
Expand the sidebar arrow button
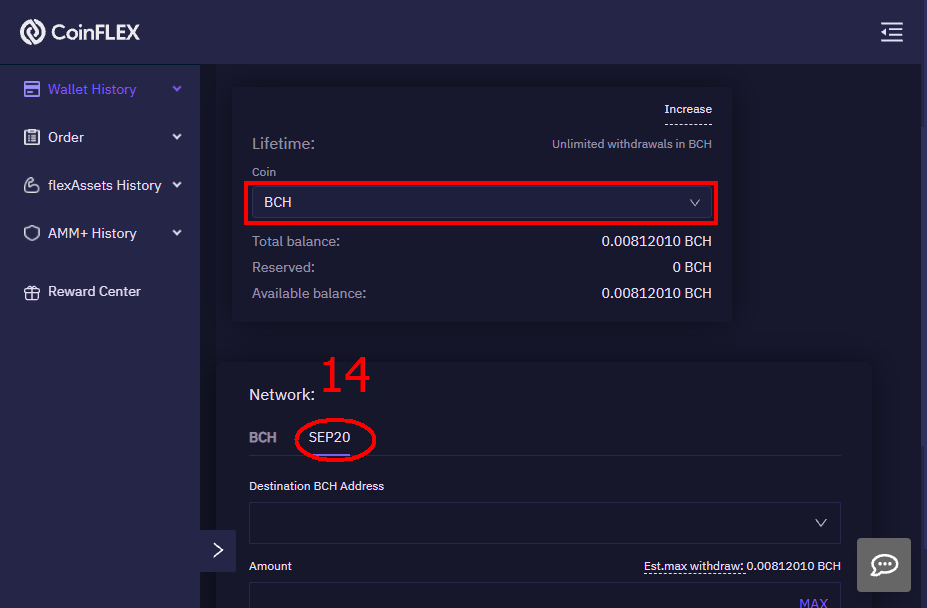218,551
